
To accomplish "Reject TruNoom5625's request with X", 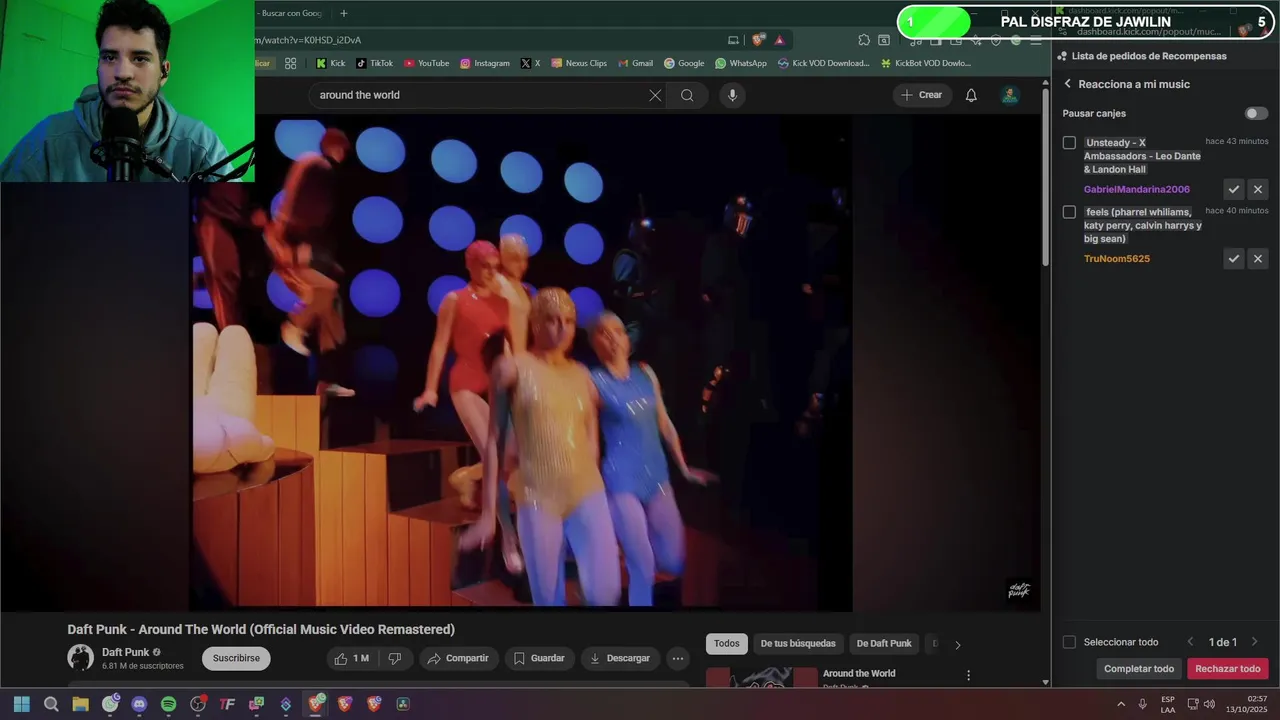I will (1258, 259).
